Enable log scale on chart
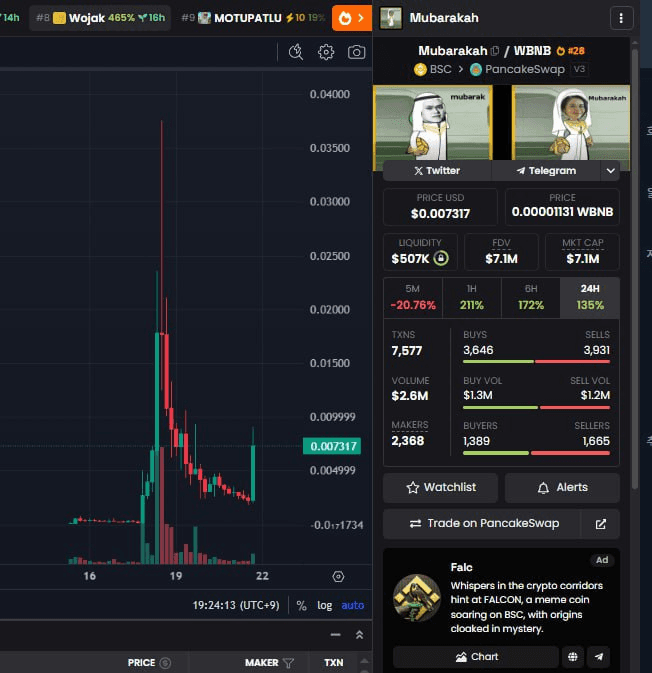The width and height of the screenshot is (652, 673). point(325,605)
